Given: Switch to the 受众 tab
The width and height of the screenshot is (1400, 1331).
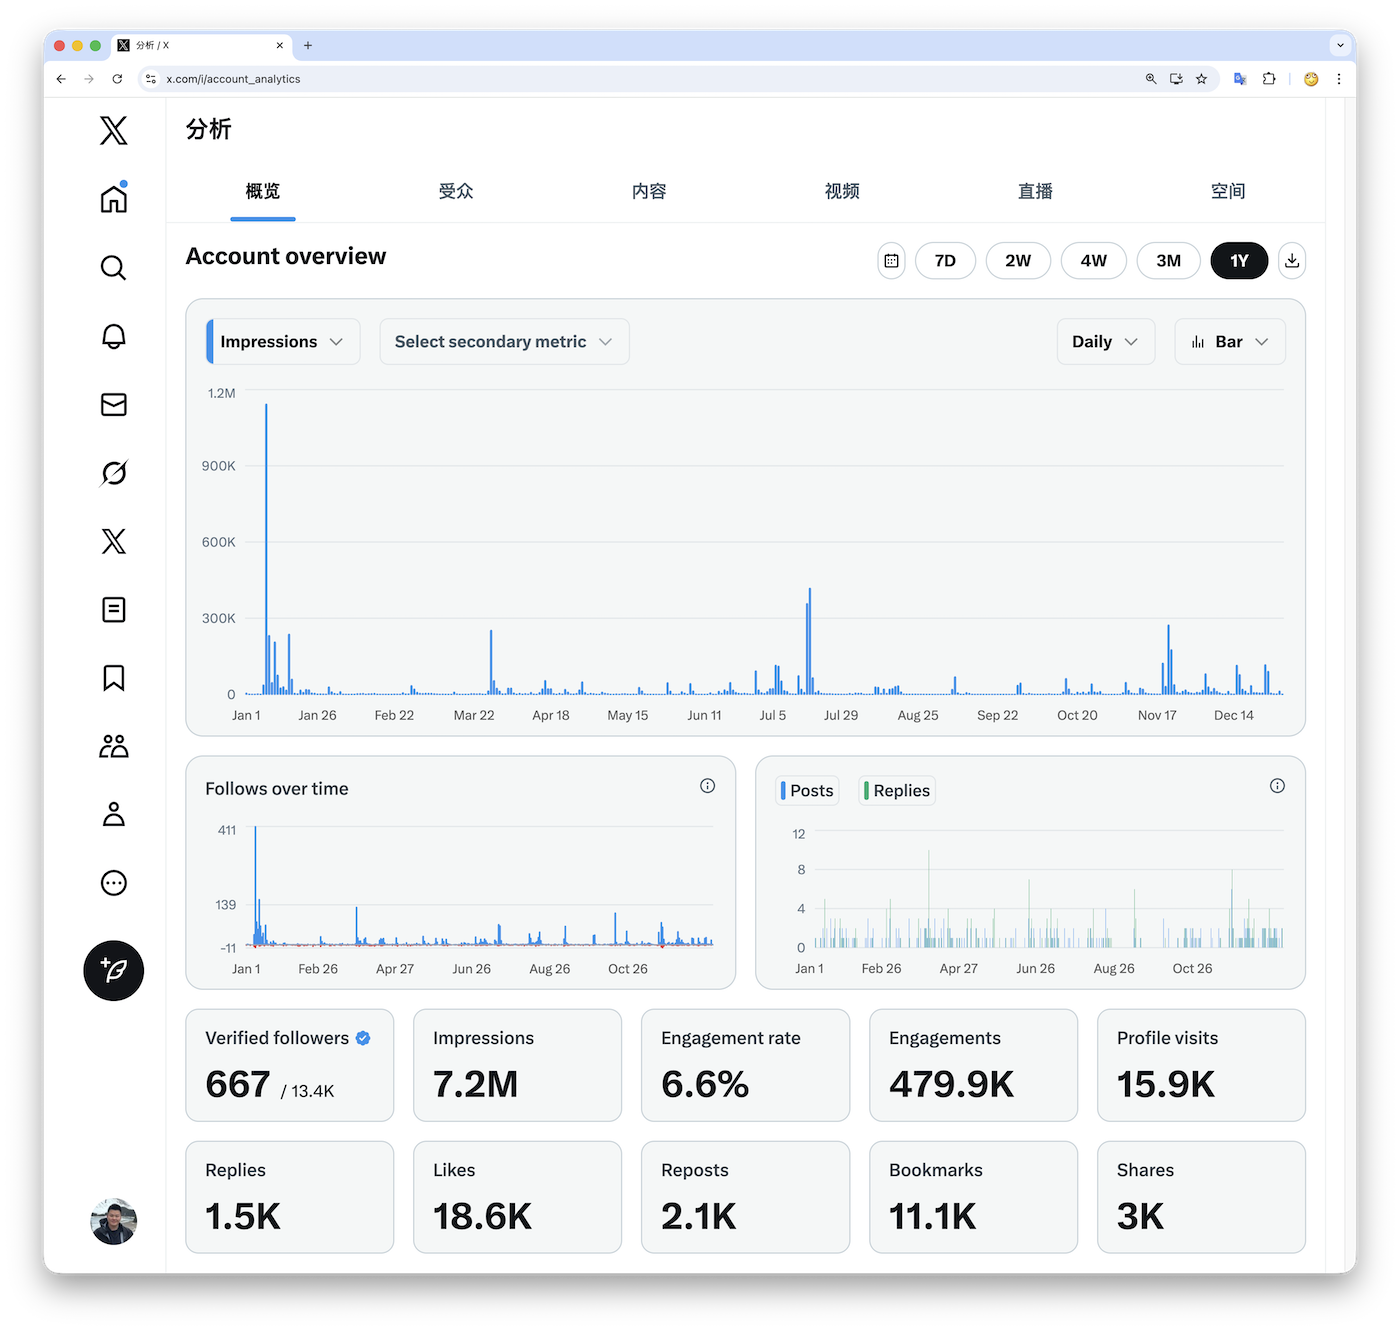Looking at the screenshot, I should [x=456, y=191].
